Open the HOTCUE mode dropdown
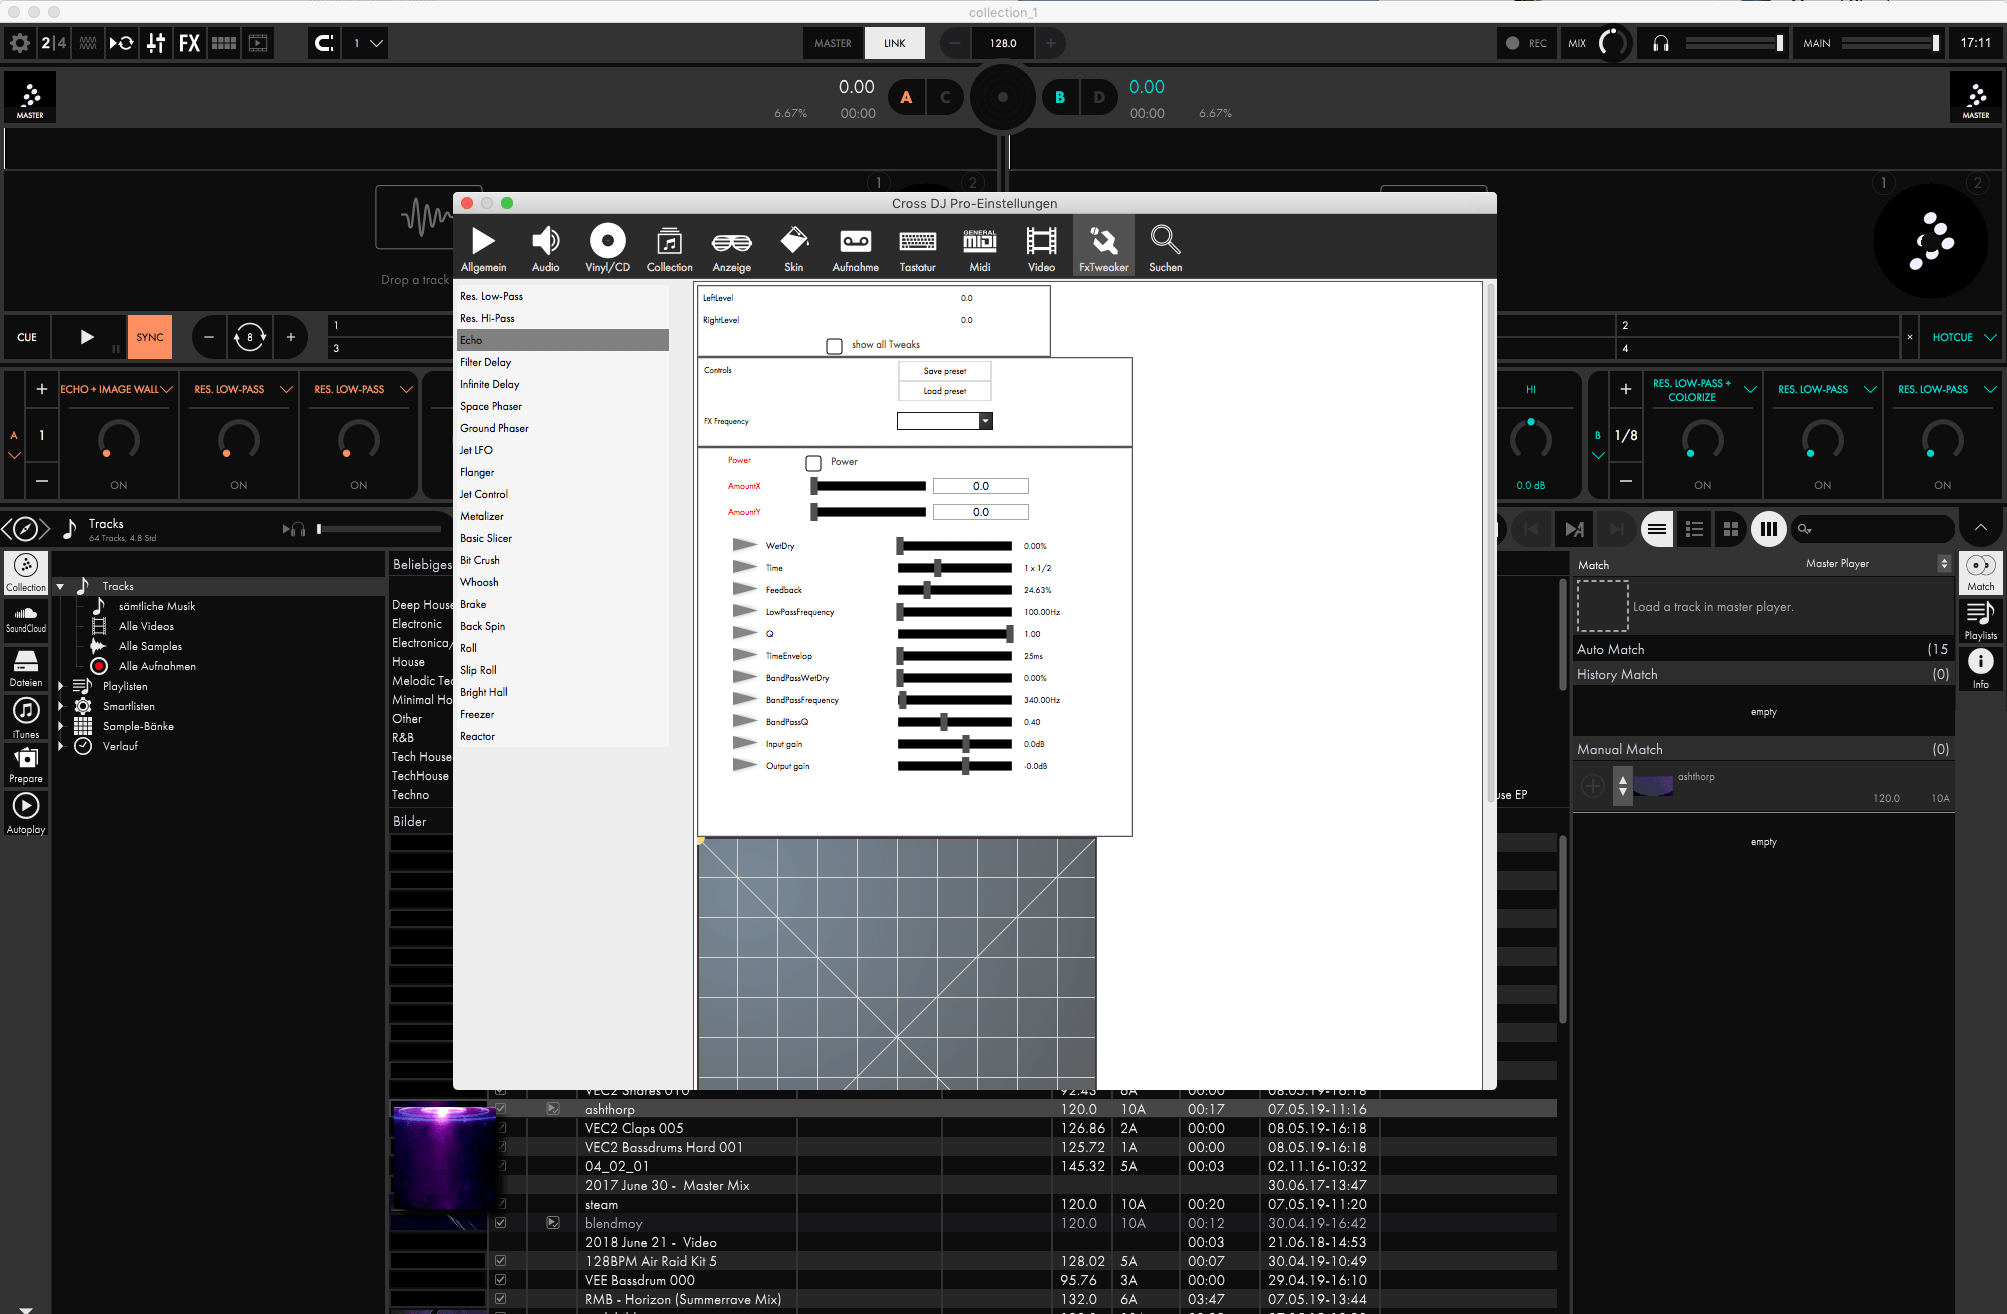 pos(1963,338)
